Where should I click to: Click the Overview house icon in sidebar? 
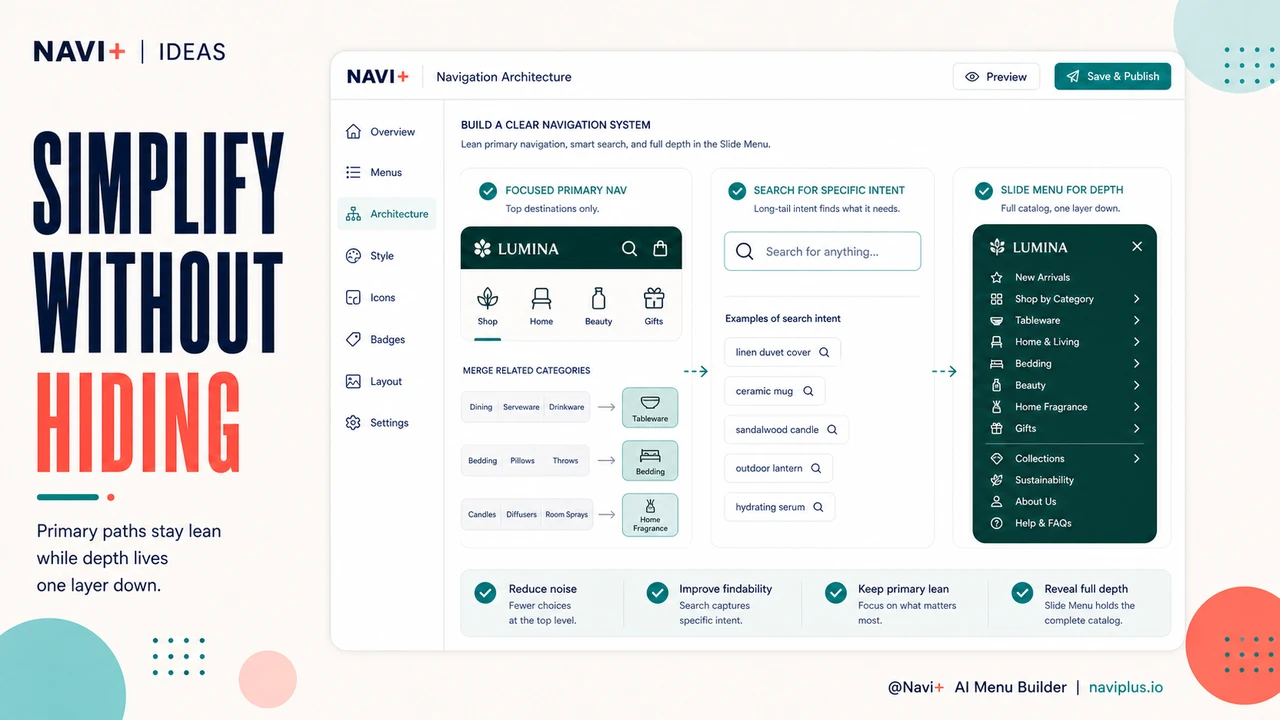(353, 132)
